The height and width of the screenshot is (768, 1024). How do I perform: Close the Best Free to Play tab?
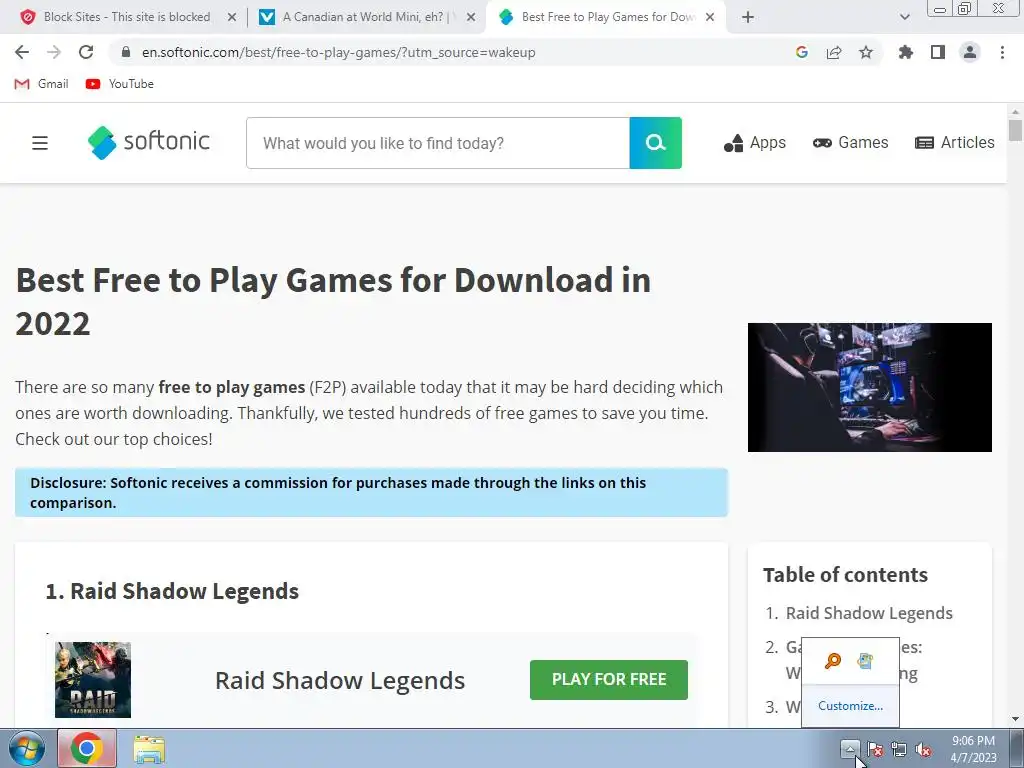[710, 18]
